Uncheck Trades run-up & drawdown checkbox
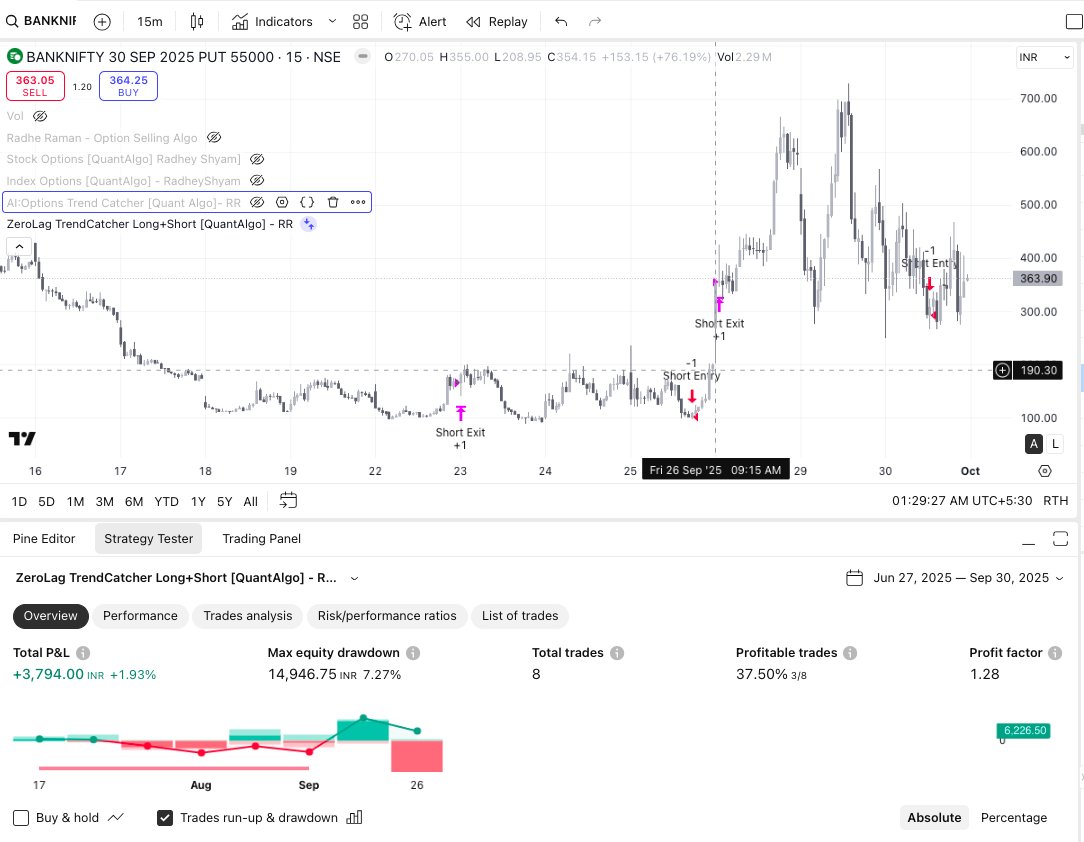Viewport: 1084px width, 842px height. click(165, 818)
